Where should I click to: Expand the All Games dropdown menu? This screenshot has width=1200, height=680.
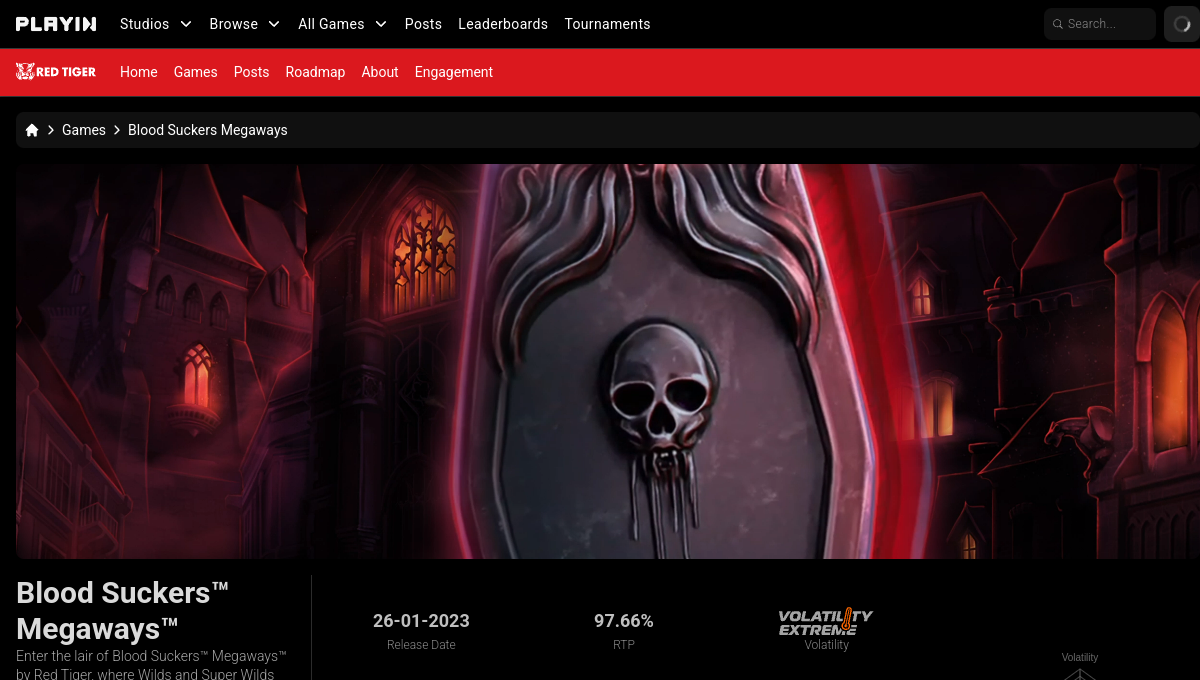[x=343, y=24]
